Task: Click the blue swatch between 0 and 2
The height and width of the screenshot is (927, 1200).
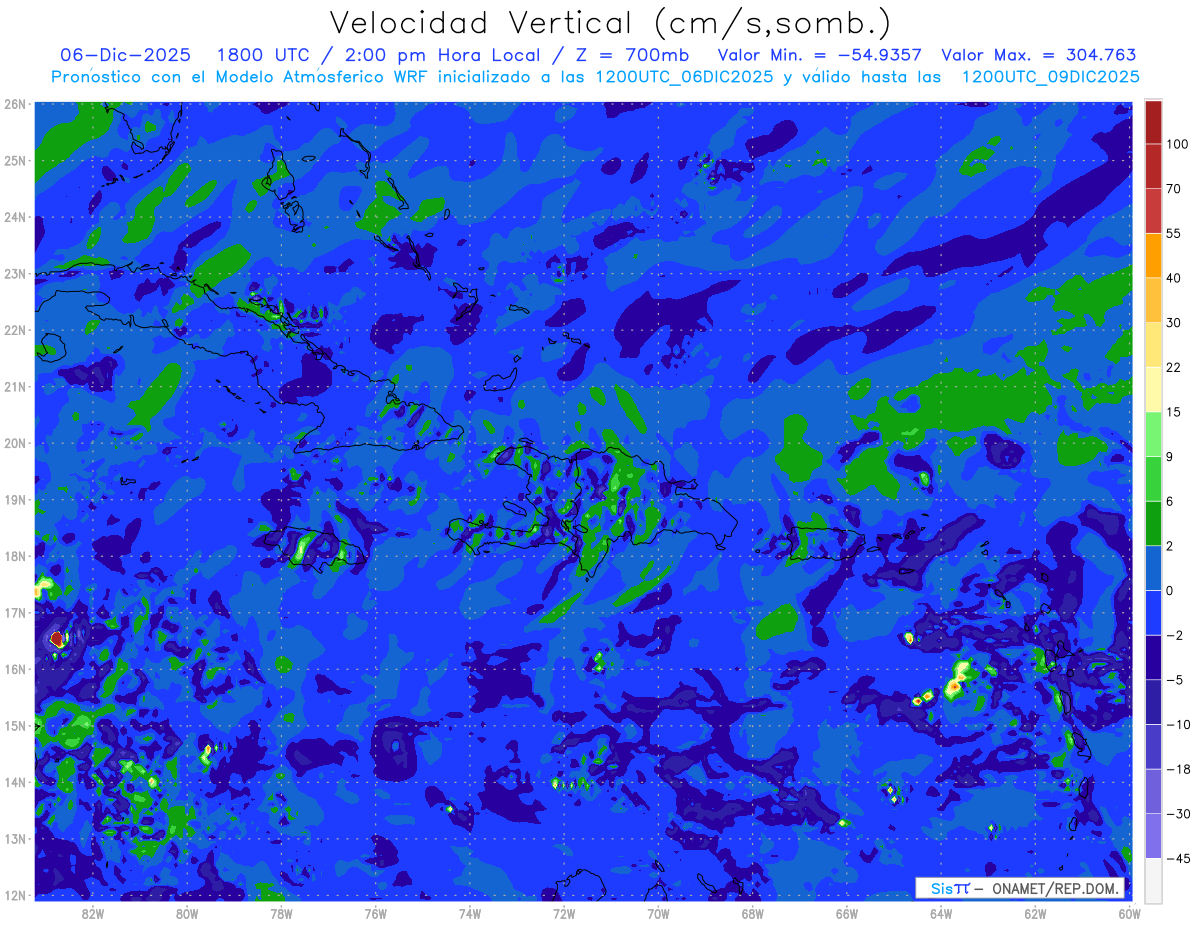Action: 1153,567
